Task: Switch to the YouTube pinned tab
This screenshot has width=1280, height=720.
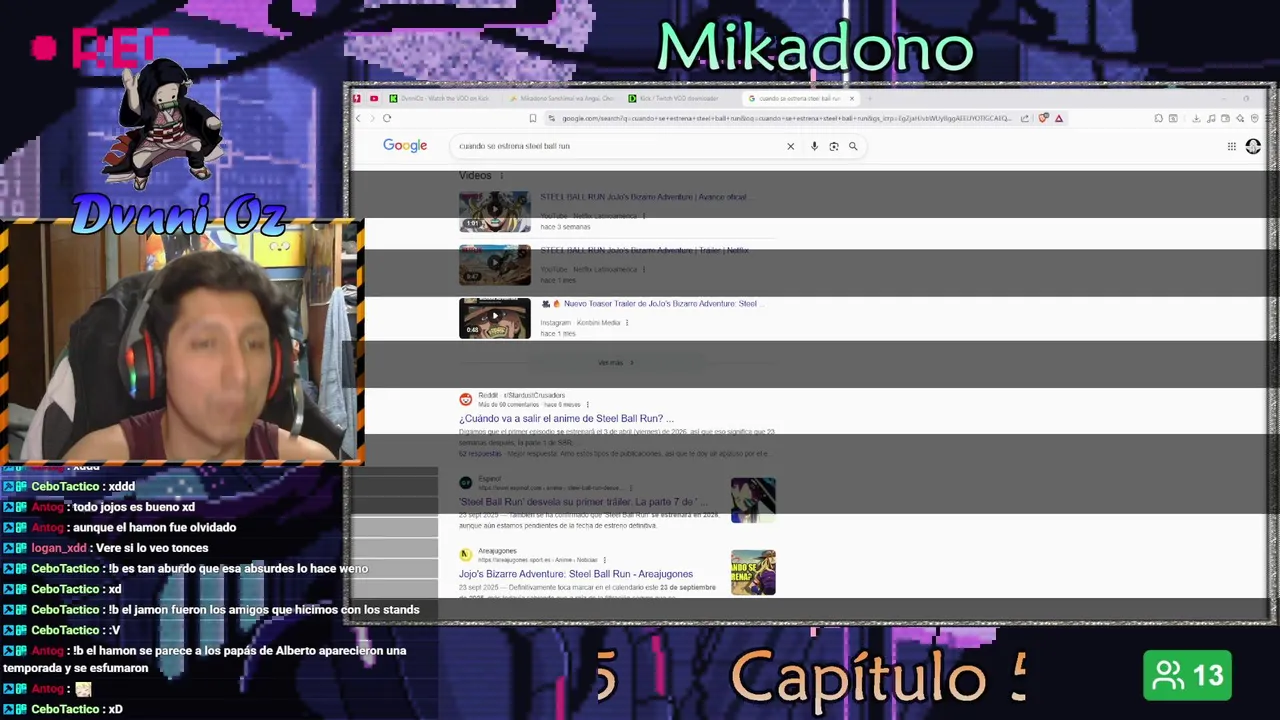Action: (374, 98)
